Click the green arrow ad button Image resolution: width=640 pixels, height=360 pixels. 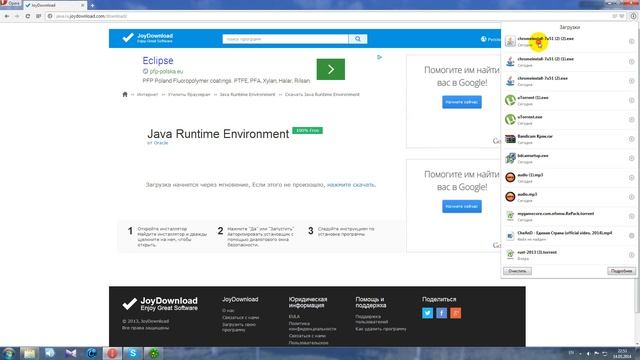(331, 69)
